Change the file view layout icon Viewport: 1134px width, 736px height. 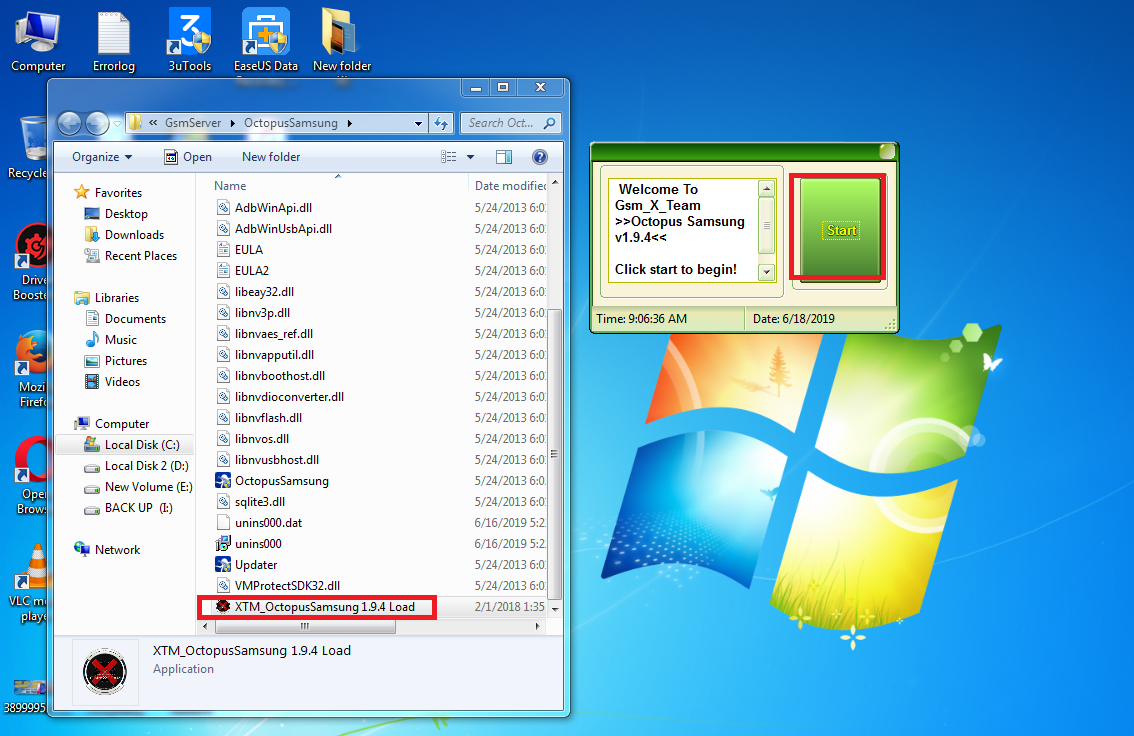point(449,157)
